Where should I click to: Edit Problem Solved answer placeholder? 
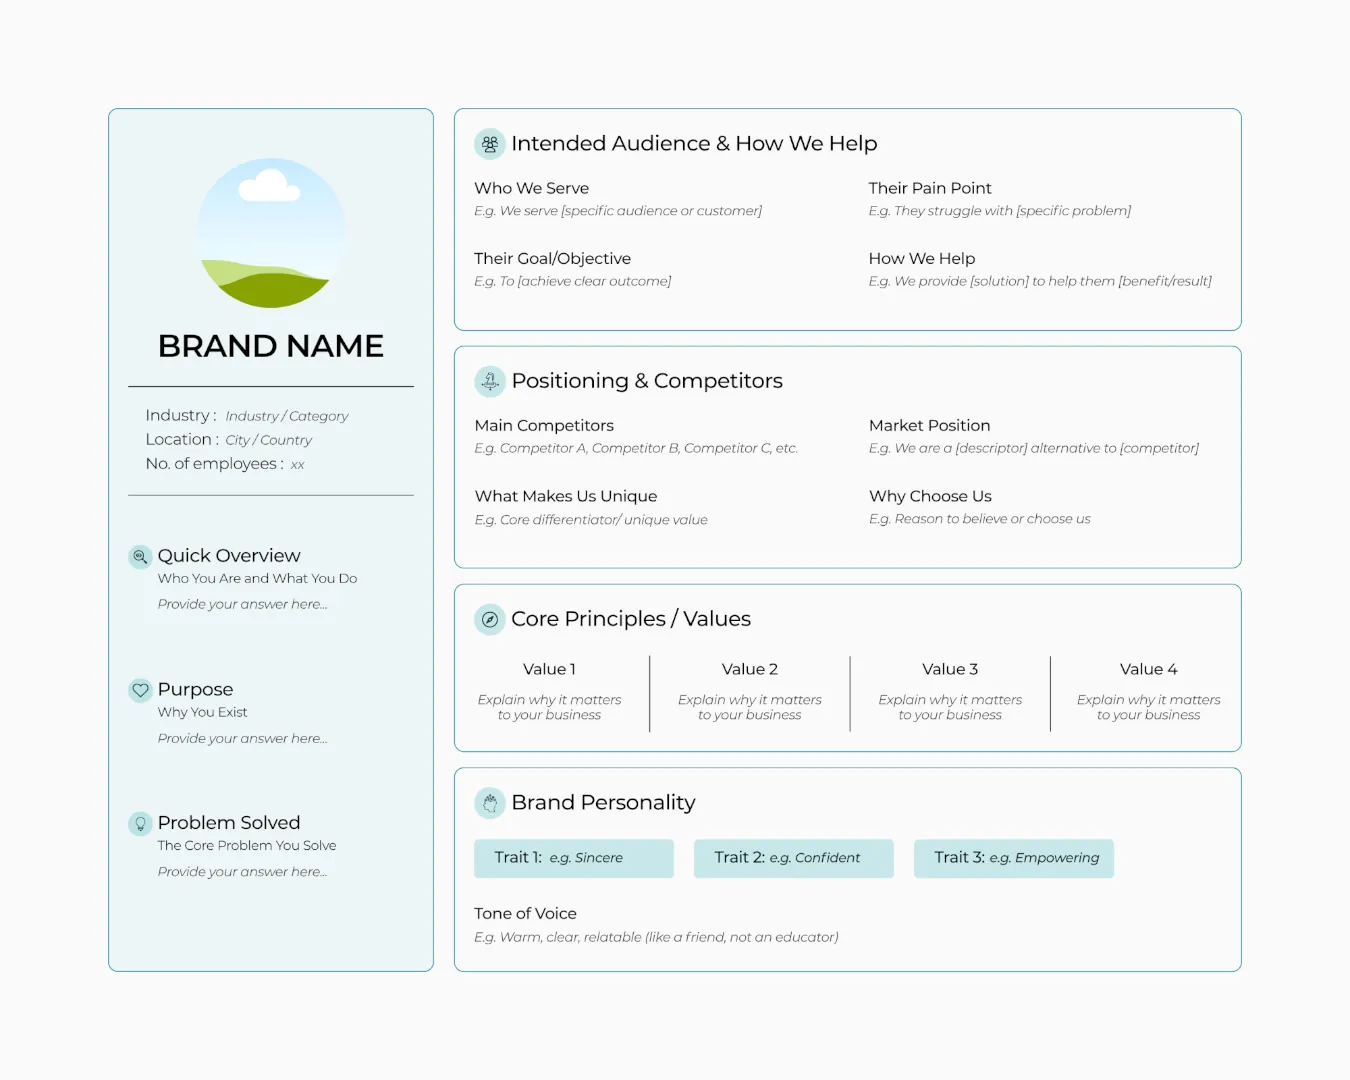click(242, 871)
